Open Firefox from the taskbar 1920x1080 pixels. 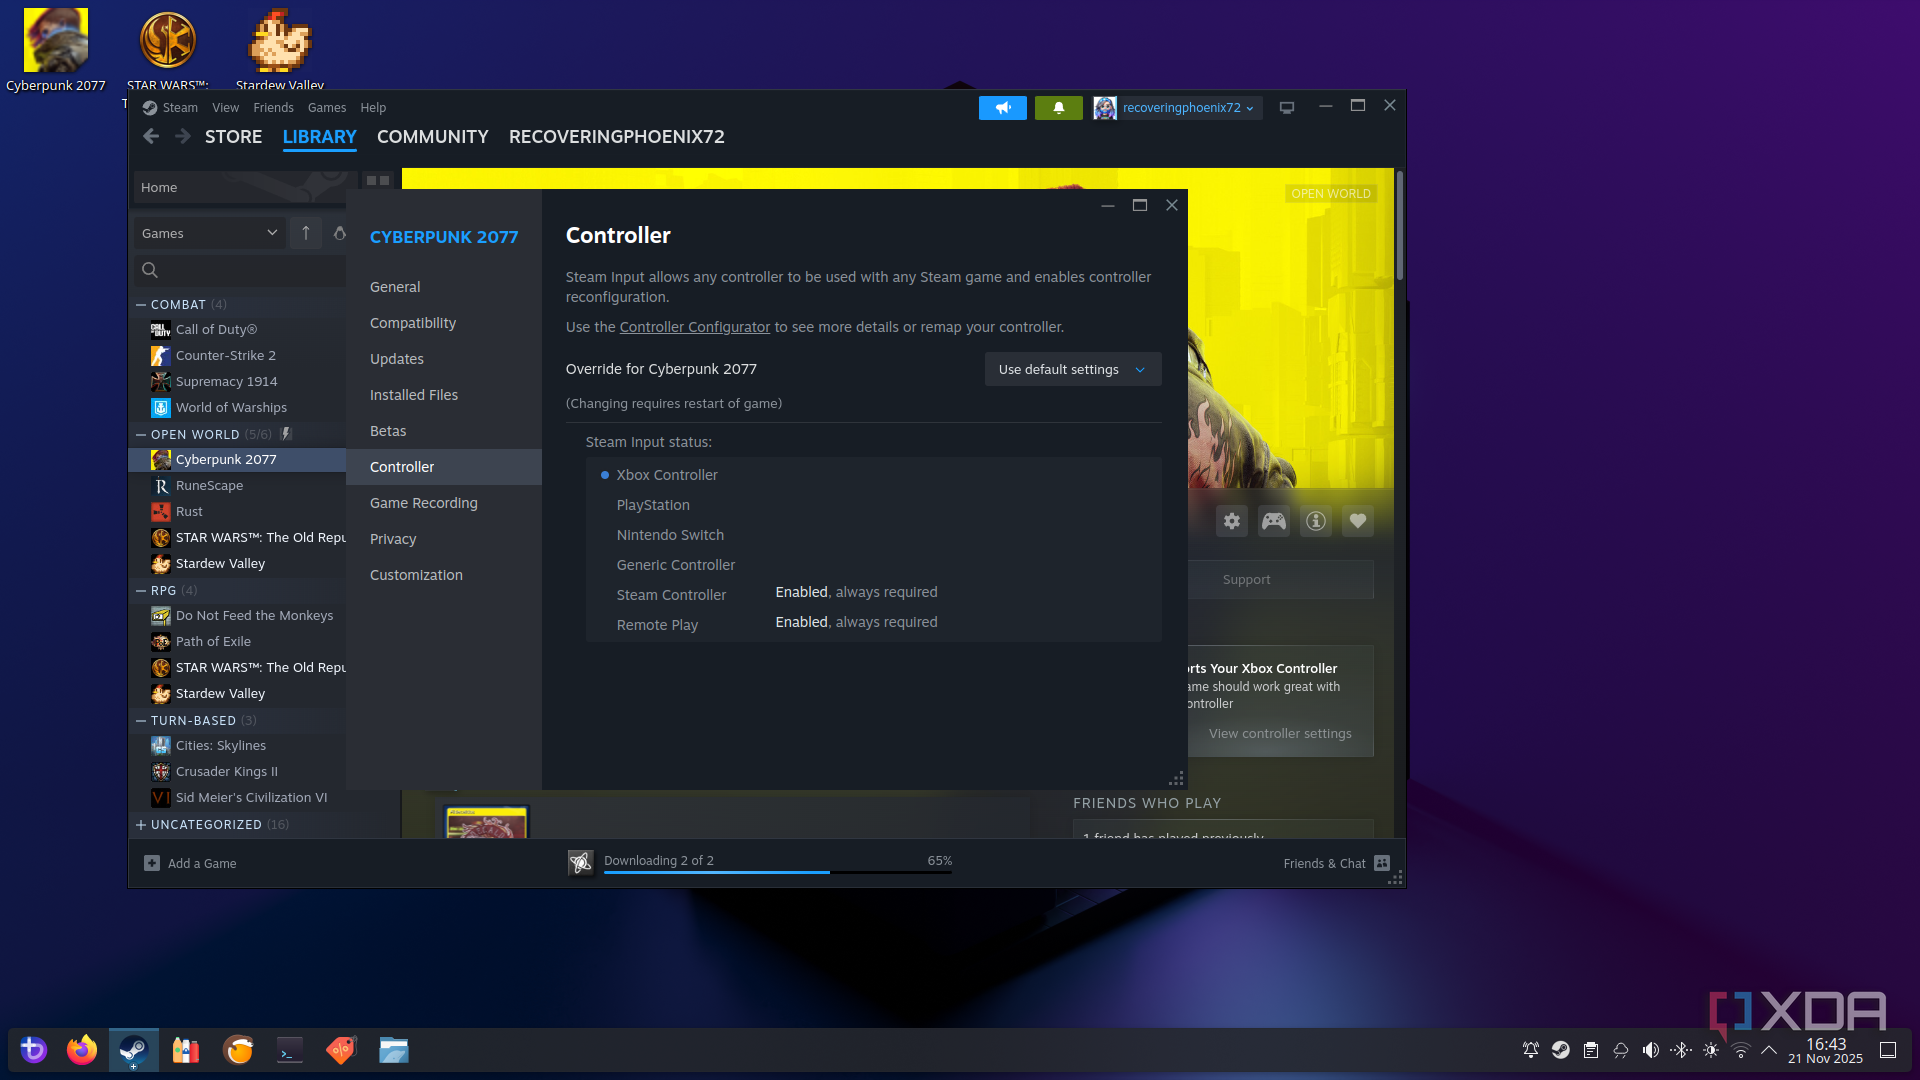82,1050
